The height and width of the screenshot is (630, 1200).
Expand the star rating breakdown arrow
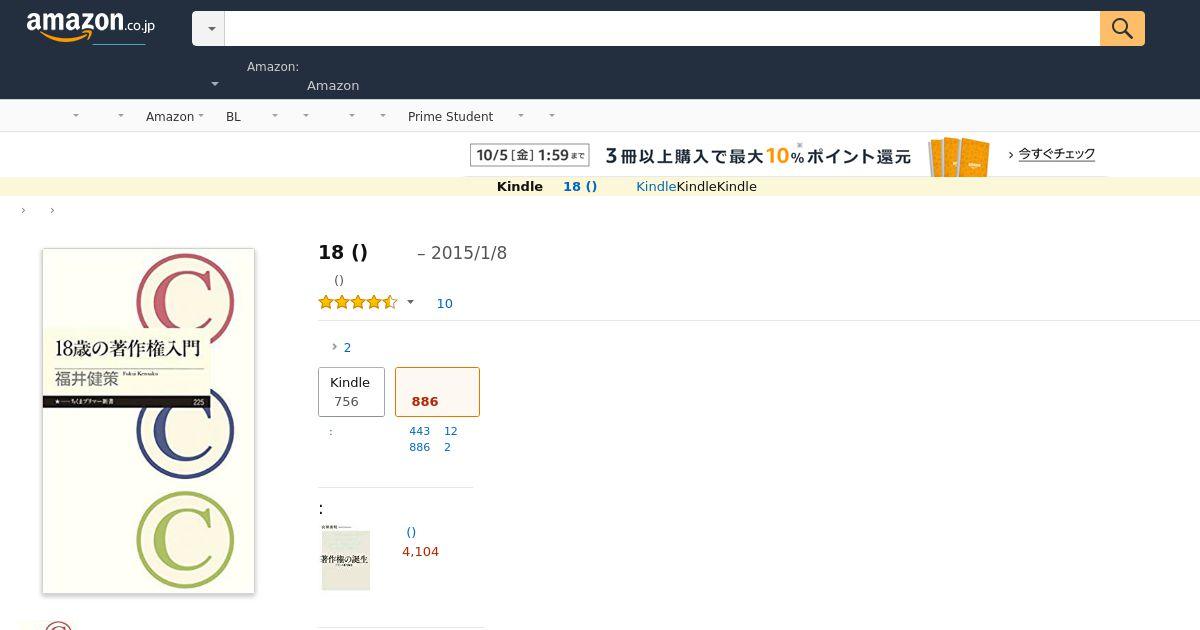pyautogui.click(x=410, y=302)
